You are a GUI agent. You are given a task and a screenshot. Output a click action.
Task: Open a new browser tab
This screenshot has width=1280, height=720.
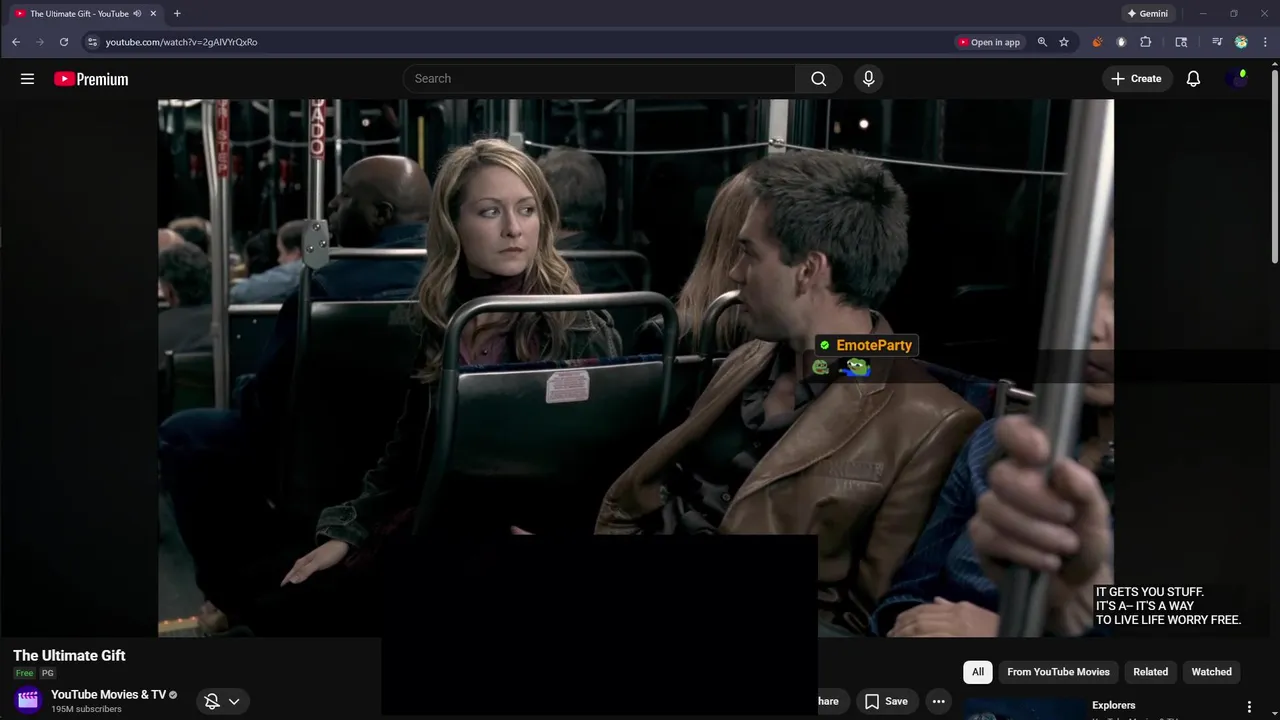coord(177,14)
